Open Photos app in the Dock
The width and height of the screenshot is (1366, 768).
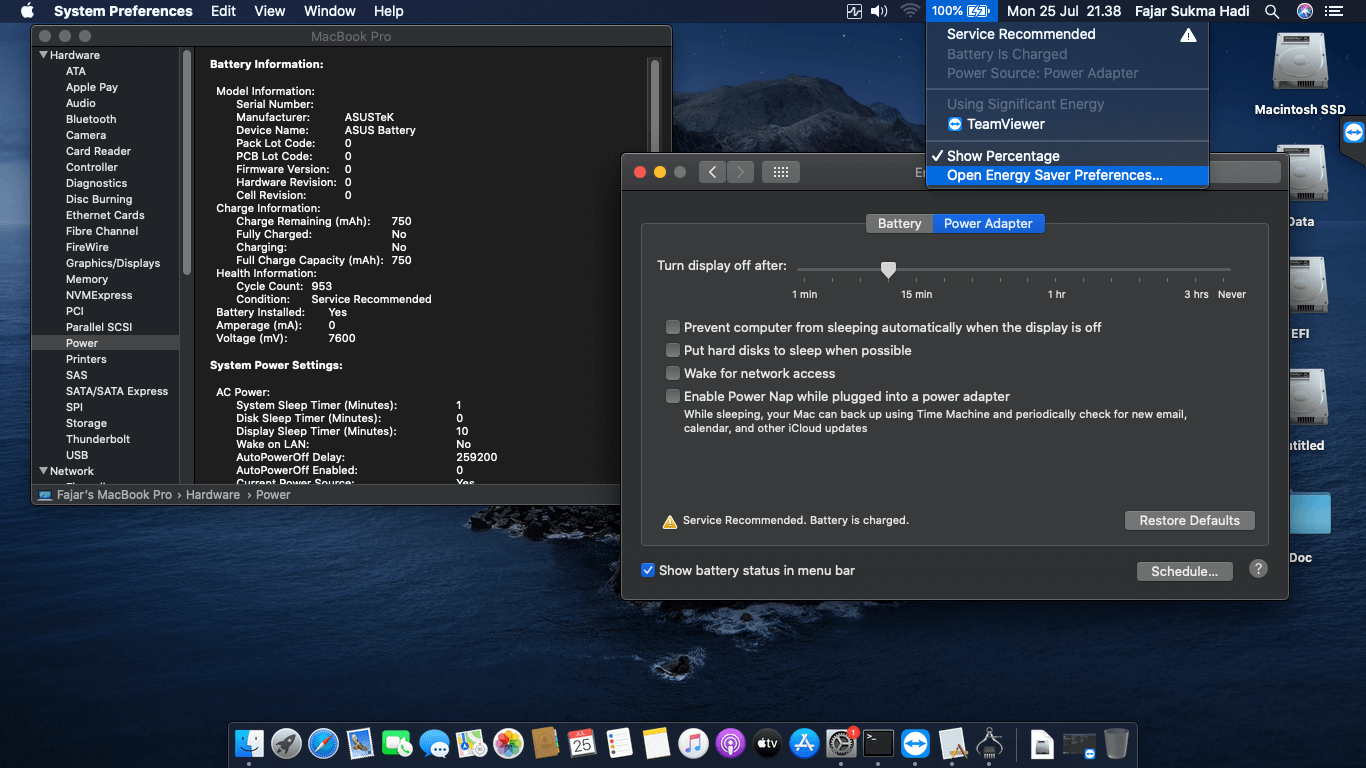508,743
